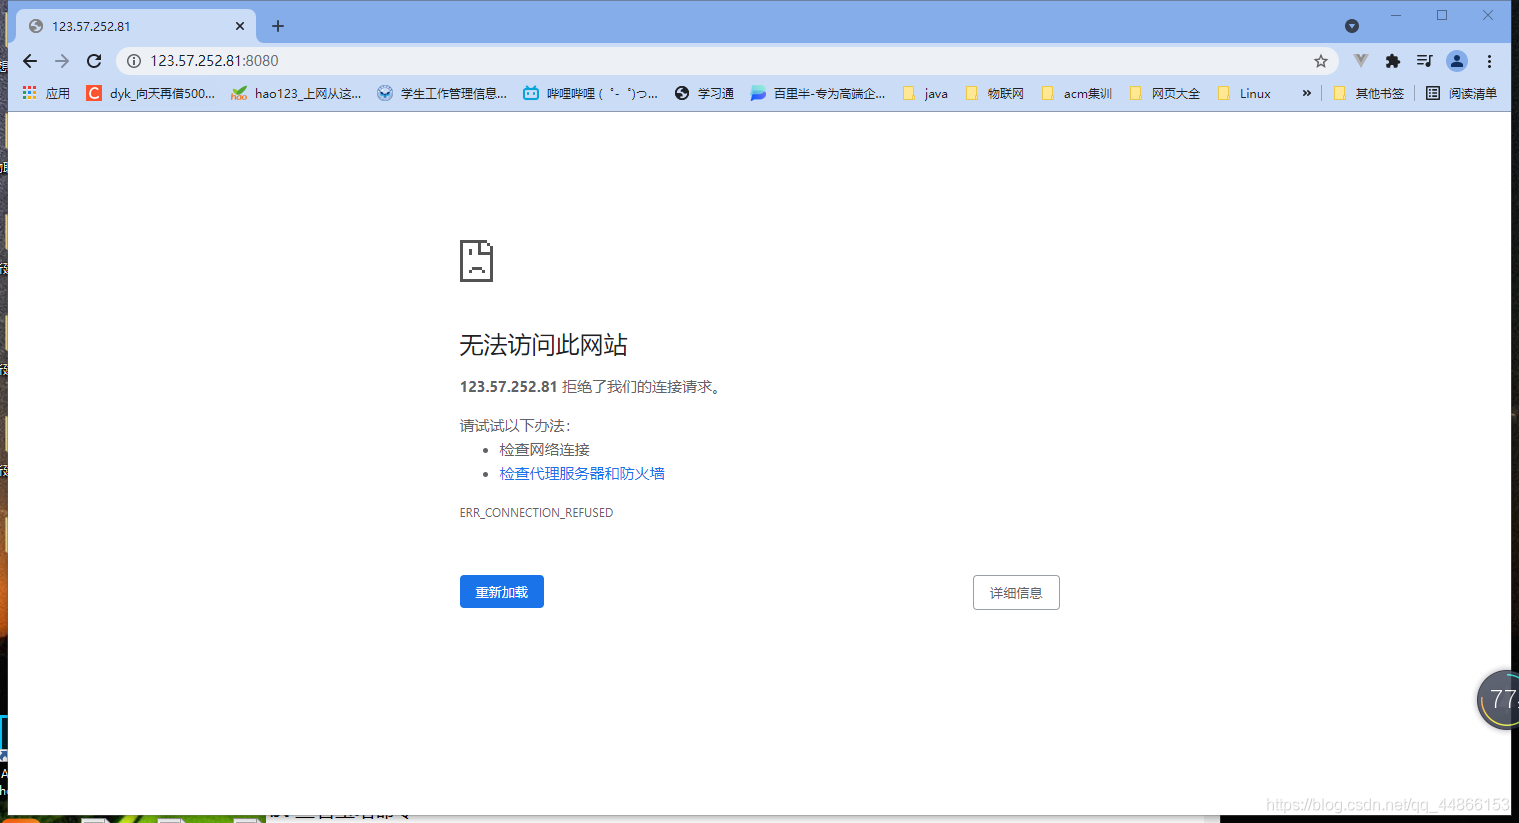This screenshot has height=823, width=1519.
Task: Open the 哔哩哔哩 bookmark
Action: [x=591, y=93]
